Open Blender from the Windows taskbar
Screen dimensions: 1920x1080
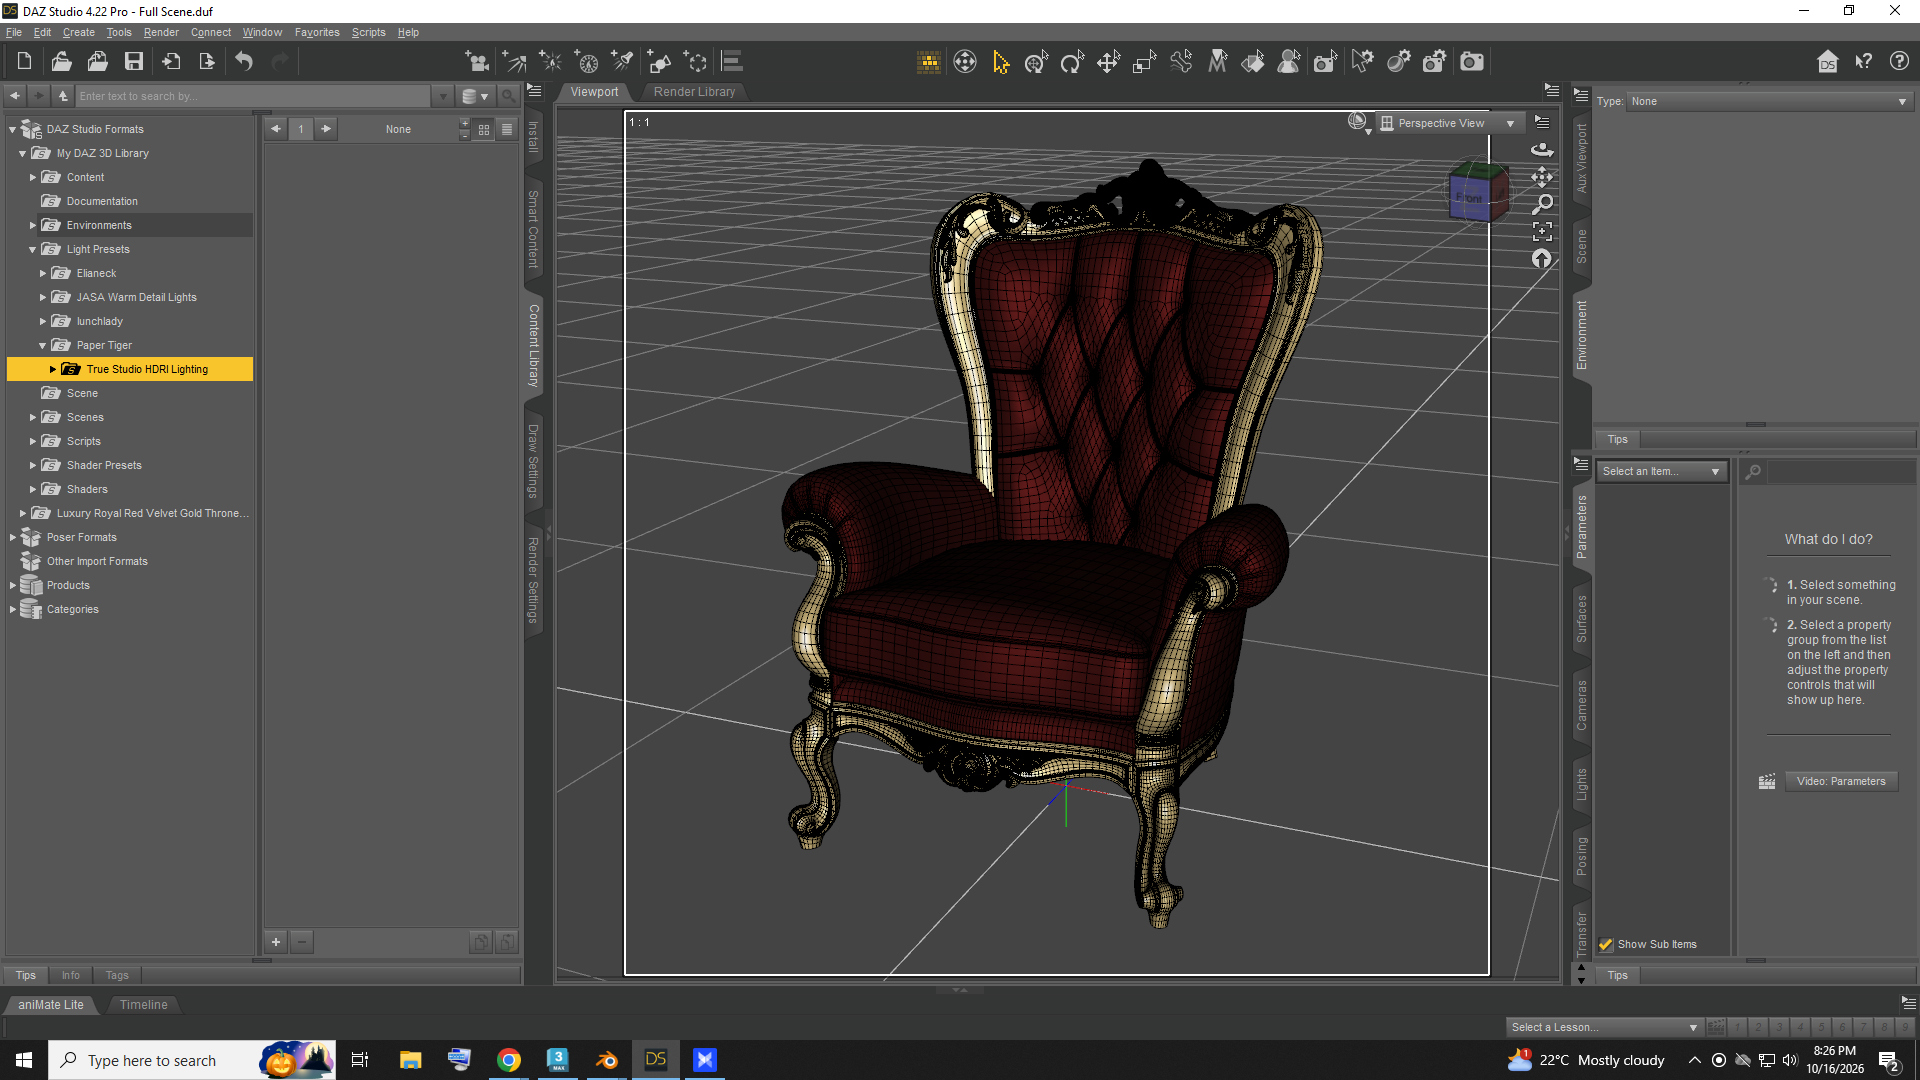pyautogui.click(x=607, y=1060)
